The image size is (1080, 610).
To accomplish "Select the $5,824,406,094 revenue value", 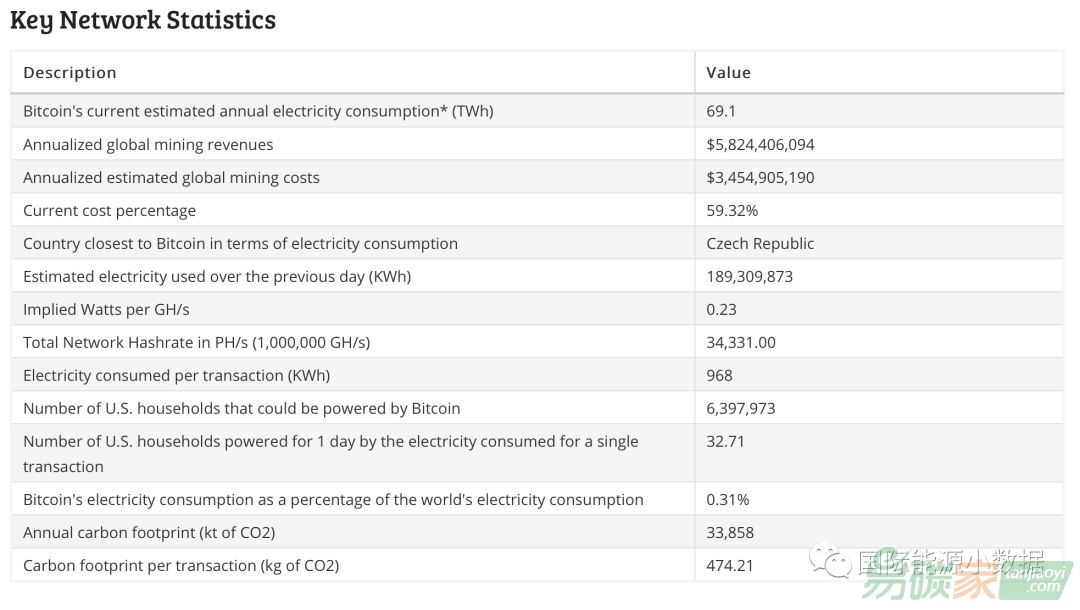I will point(760,145).
